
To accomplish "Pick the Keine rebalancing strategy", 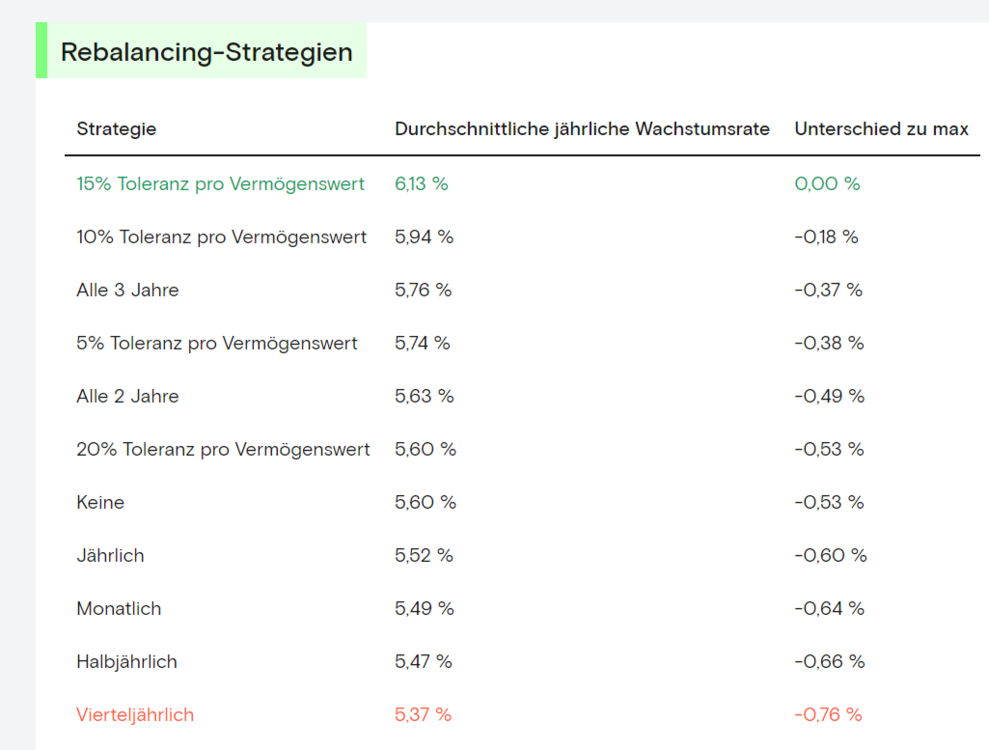I will (100, 502).
